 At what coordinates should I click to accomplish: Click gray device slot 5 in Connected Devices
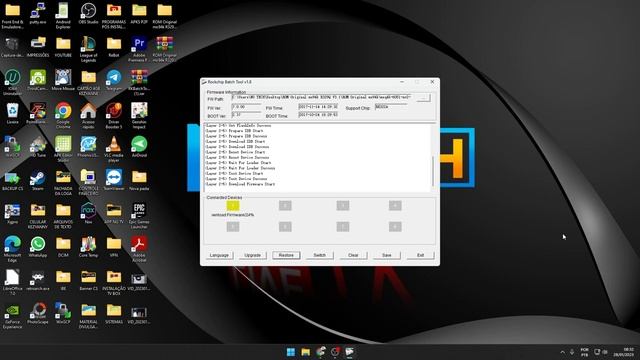pyautogui.click(x=233, y=227)
